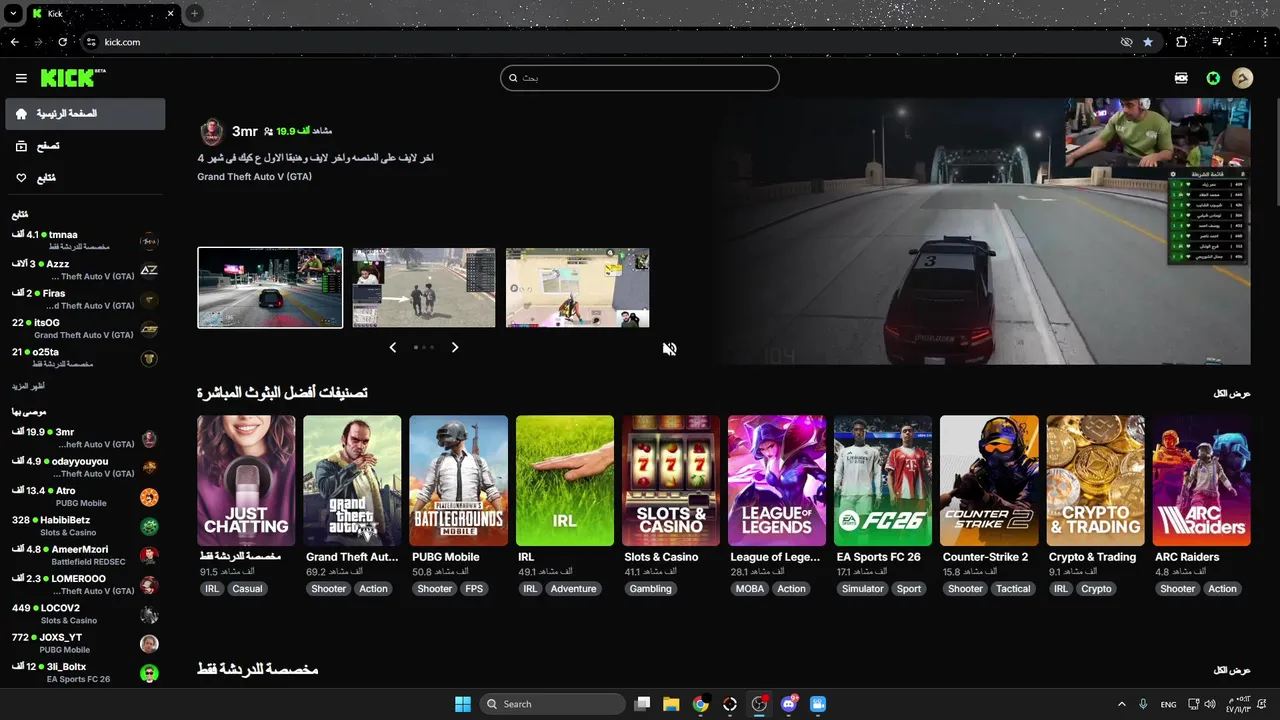Click the green K coin icon in header

point(1213,78)
